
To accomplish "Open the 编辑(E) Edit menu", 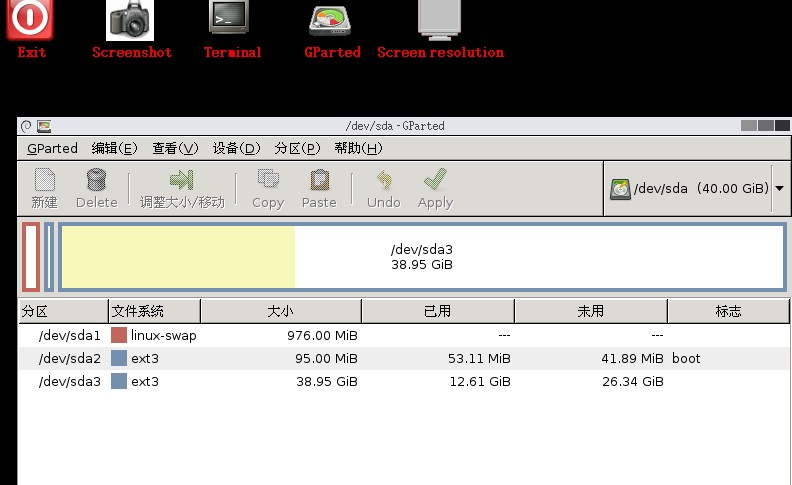I will 114,148.
